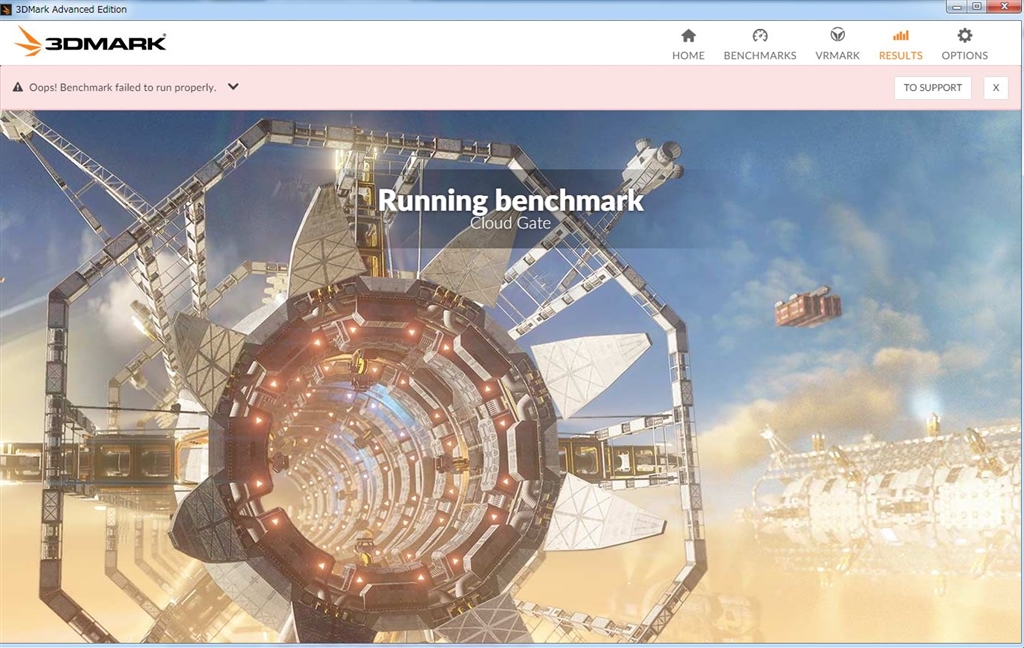
Task: Open the VRMARK tab
Action: (837, 44)
